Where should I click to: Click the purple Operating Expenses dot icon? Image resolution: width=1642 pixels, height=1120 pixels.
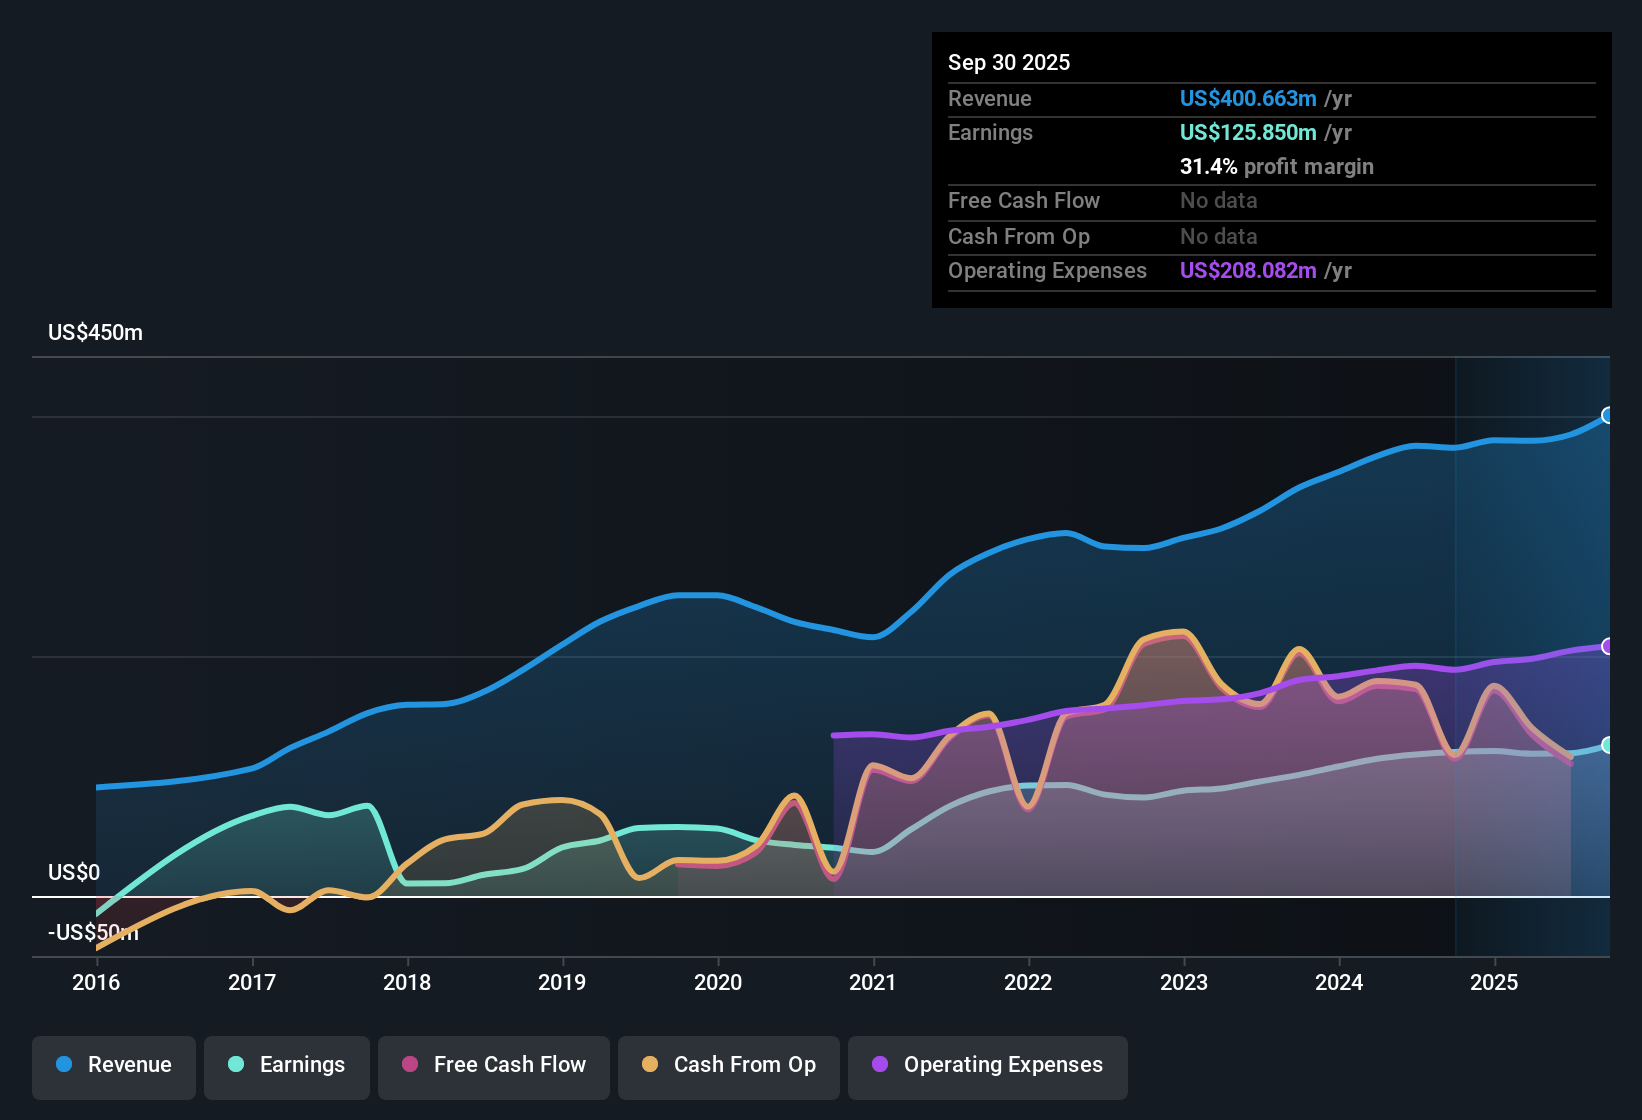[879, 1065]
